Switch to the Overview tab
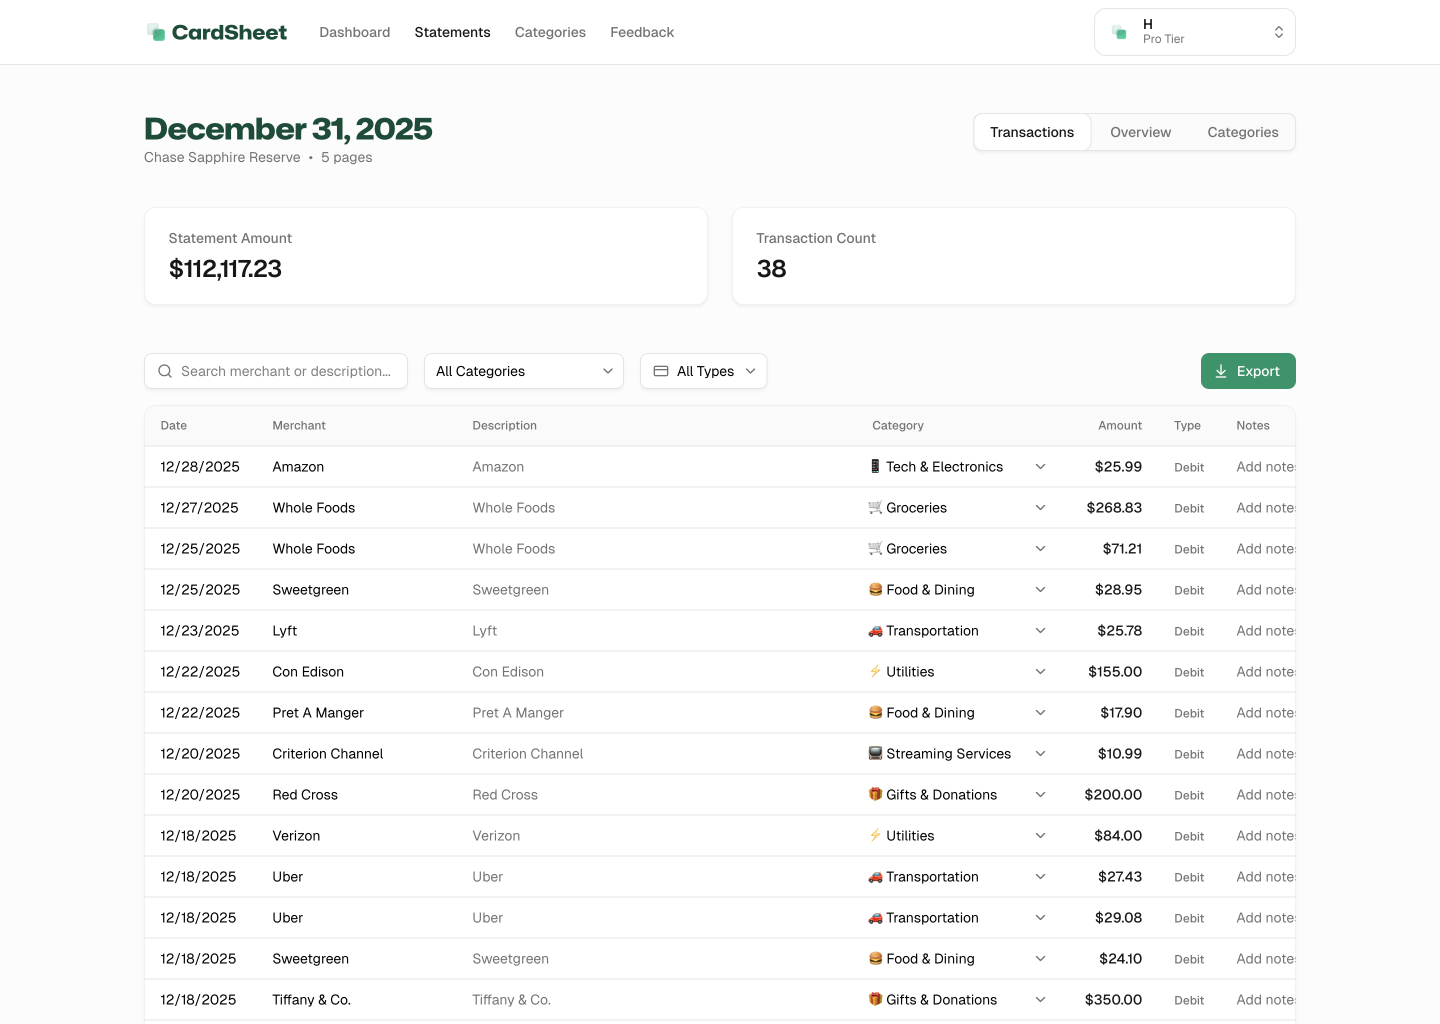The image size is (1440, 1024). point(1140,131)
